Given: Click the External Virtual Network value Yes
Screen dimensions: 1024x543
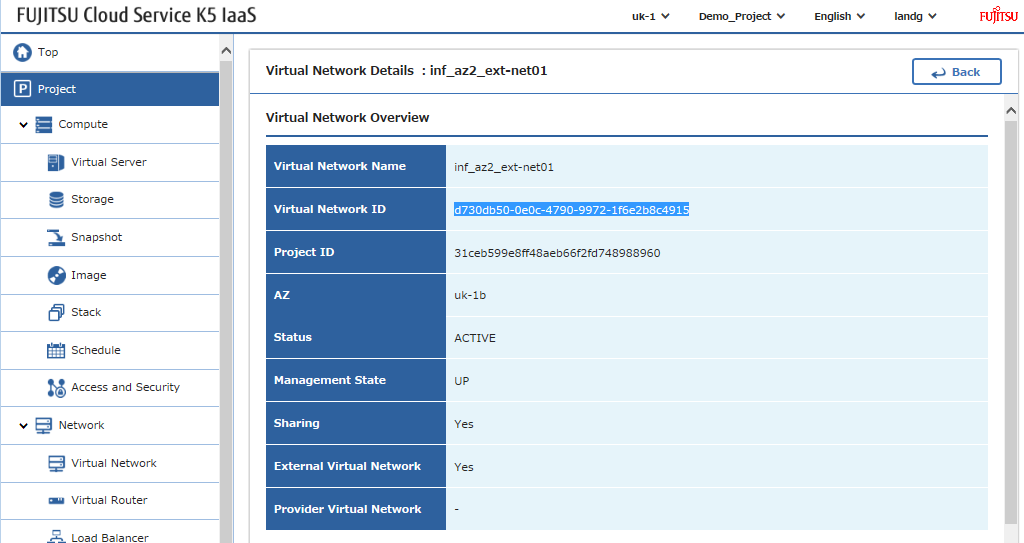Looking at the screenshot, I should coord(464,467).
